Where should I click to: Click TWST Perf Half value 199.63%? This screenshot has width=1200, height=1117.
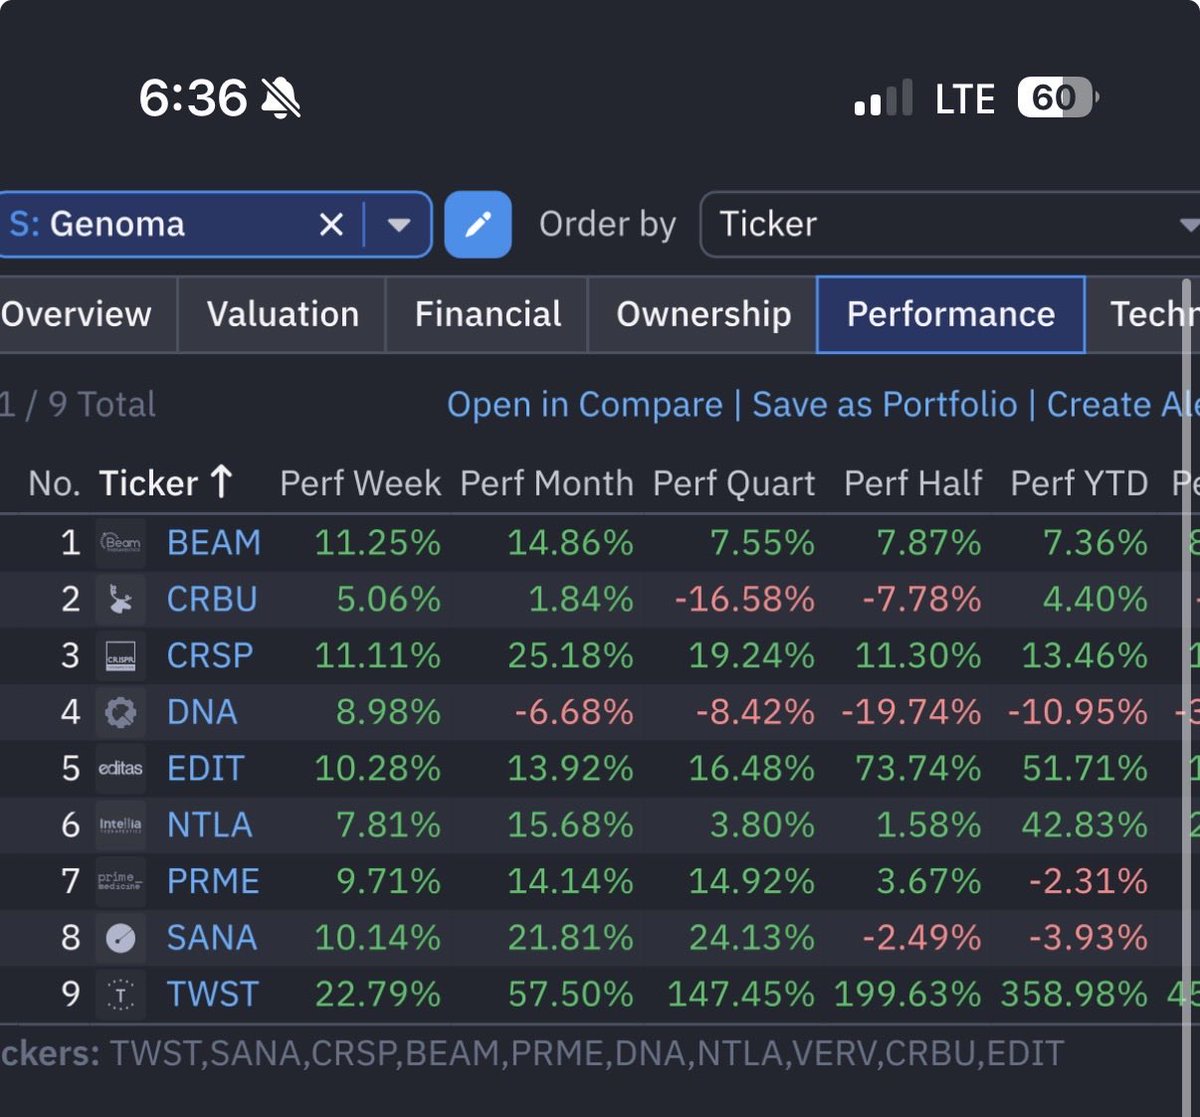(x=908, y=994)
